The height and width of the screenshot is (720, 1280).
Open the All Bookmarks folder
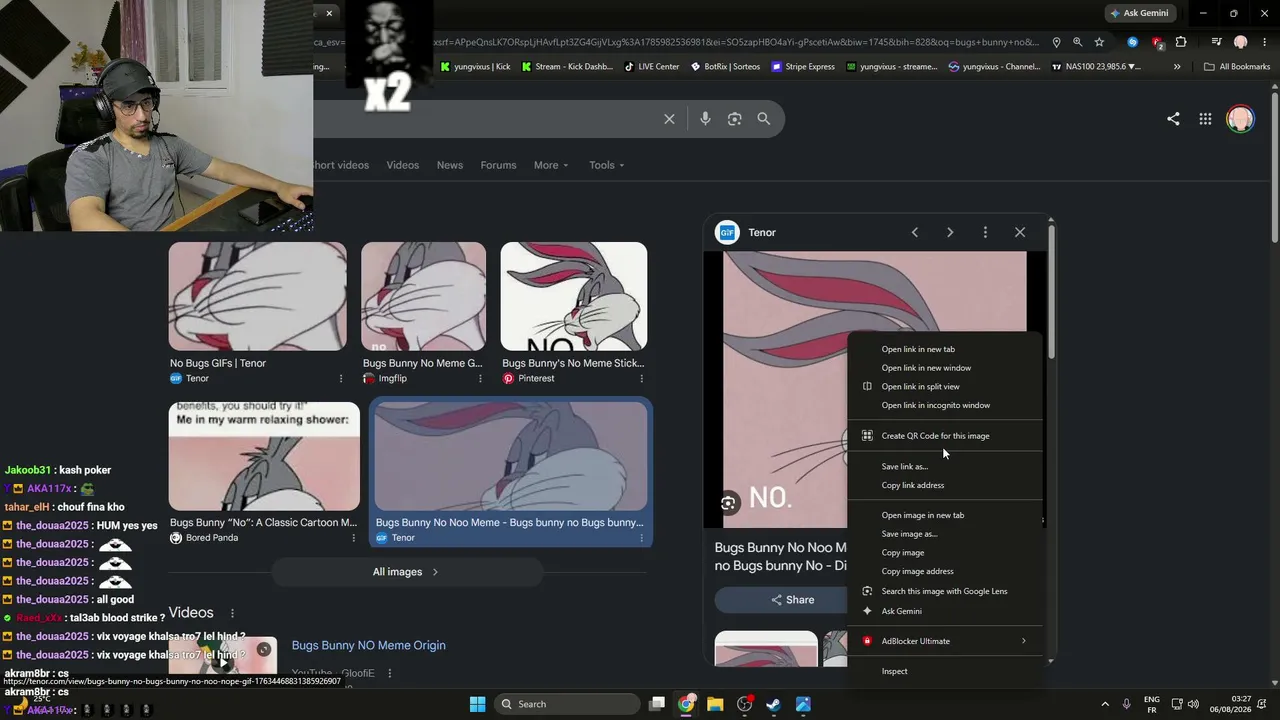tap(1237, 67)
